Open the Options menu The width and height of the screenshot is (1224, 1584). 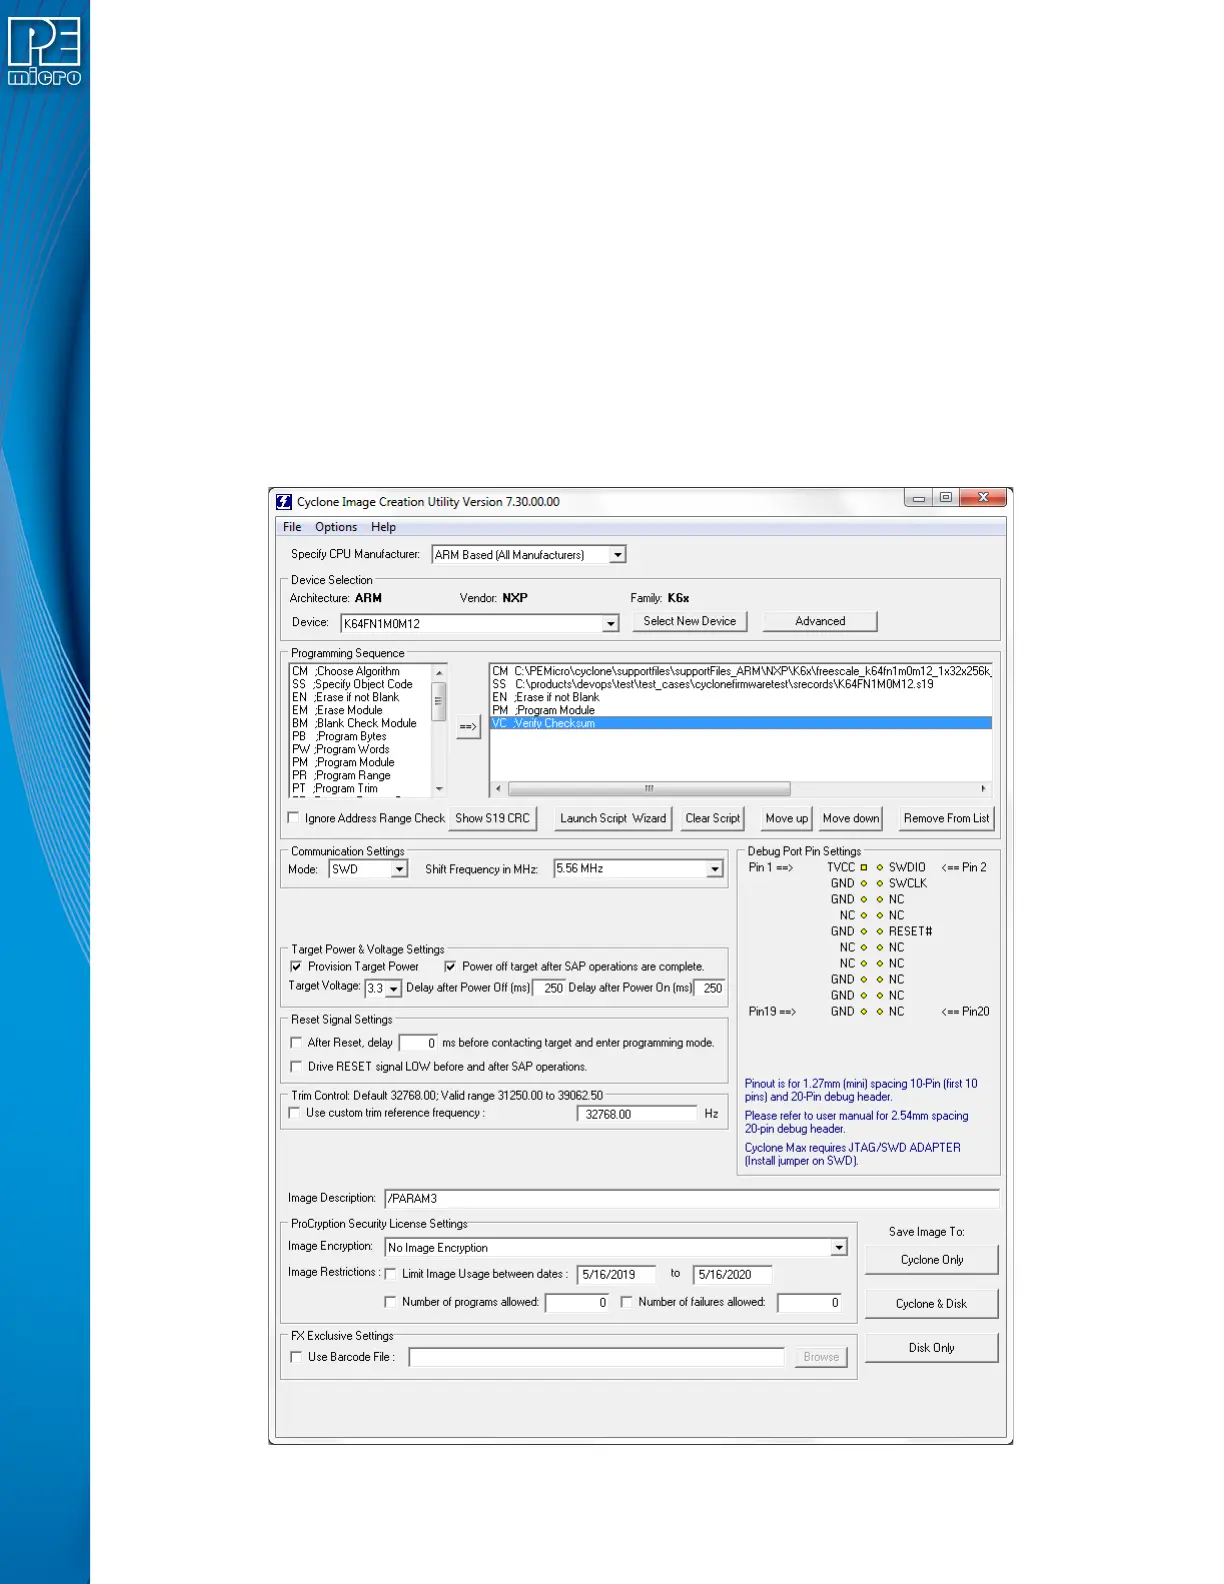point(336,527)
